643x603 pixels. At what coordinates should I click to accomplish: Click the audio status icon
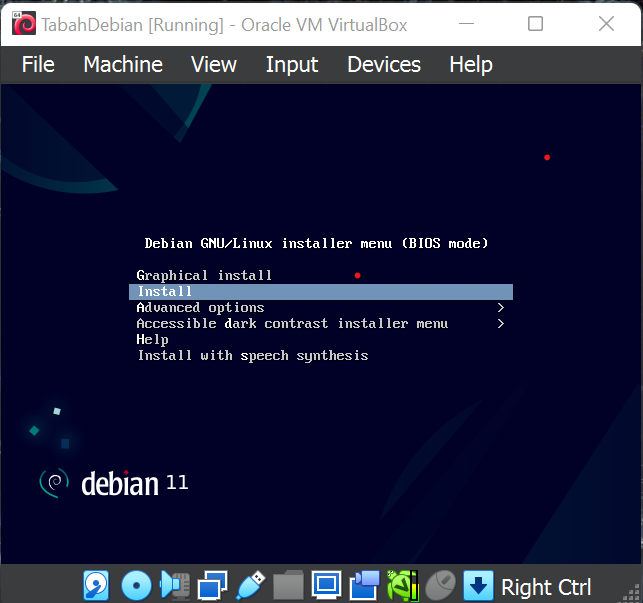tap(175, 585)
